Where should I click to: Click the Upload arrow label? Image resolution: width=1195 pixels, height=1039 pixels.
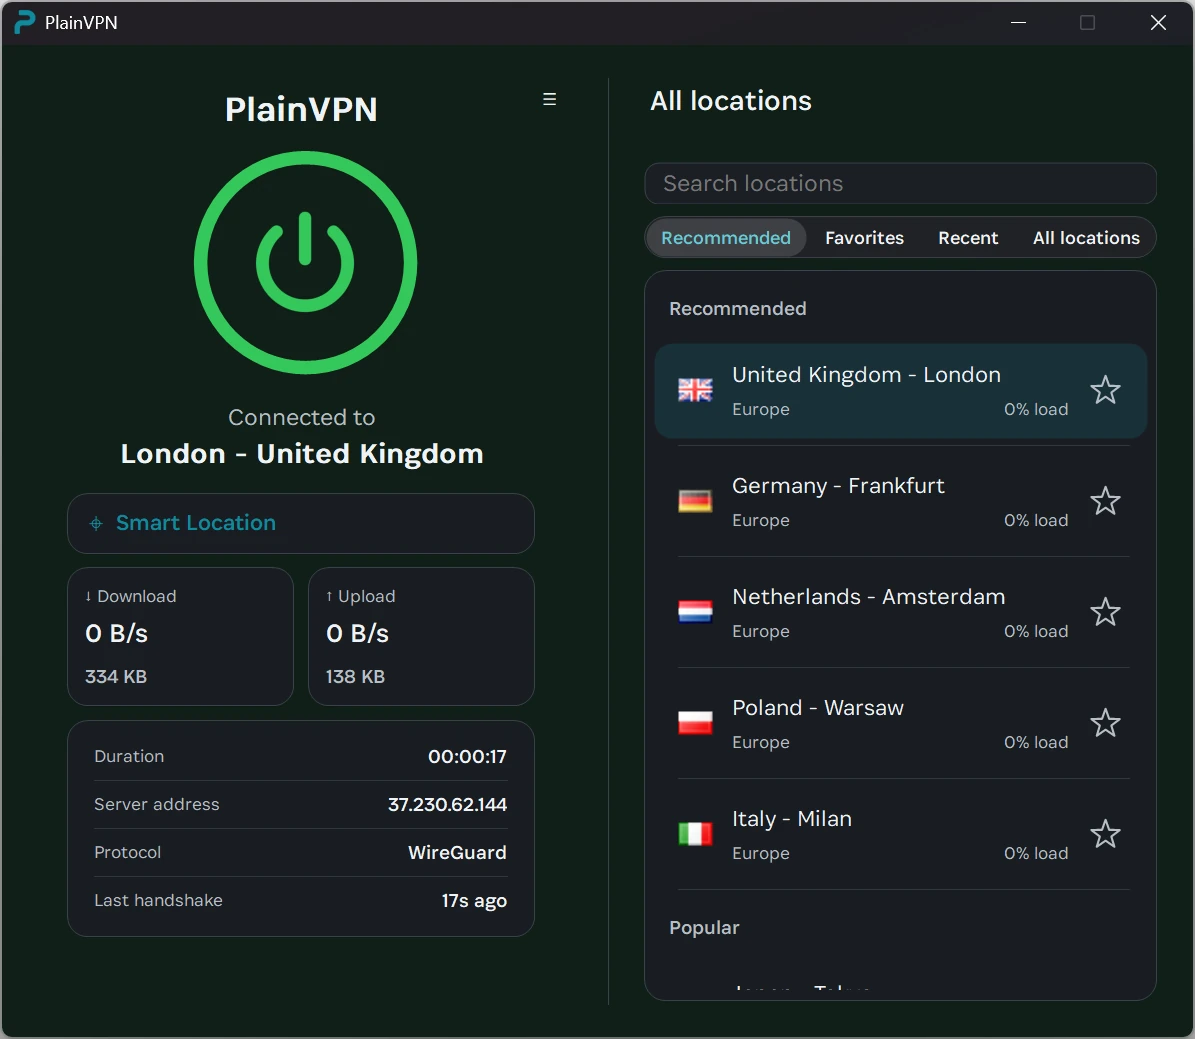point(360,596)
